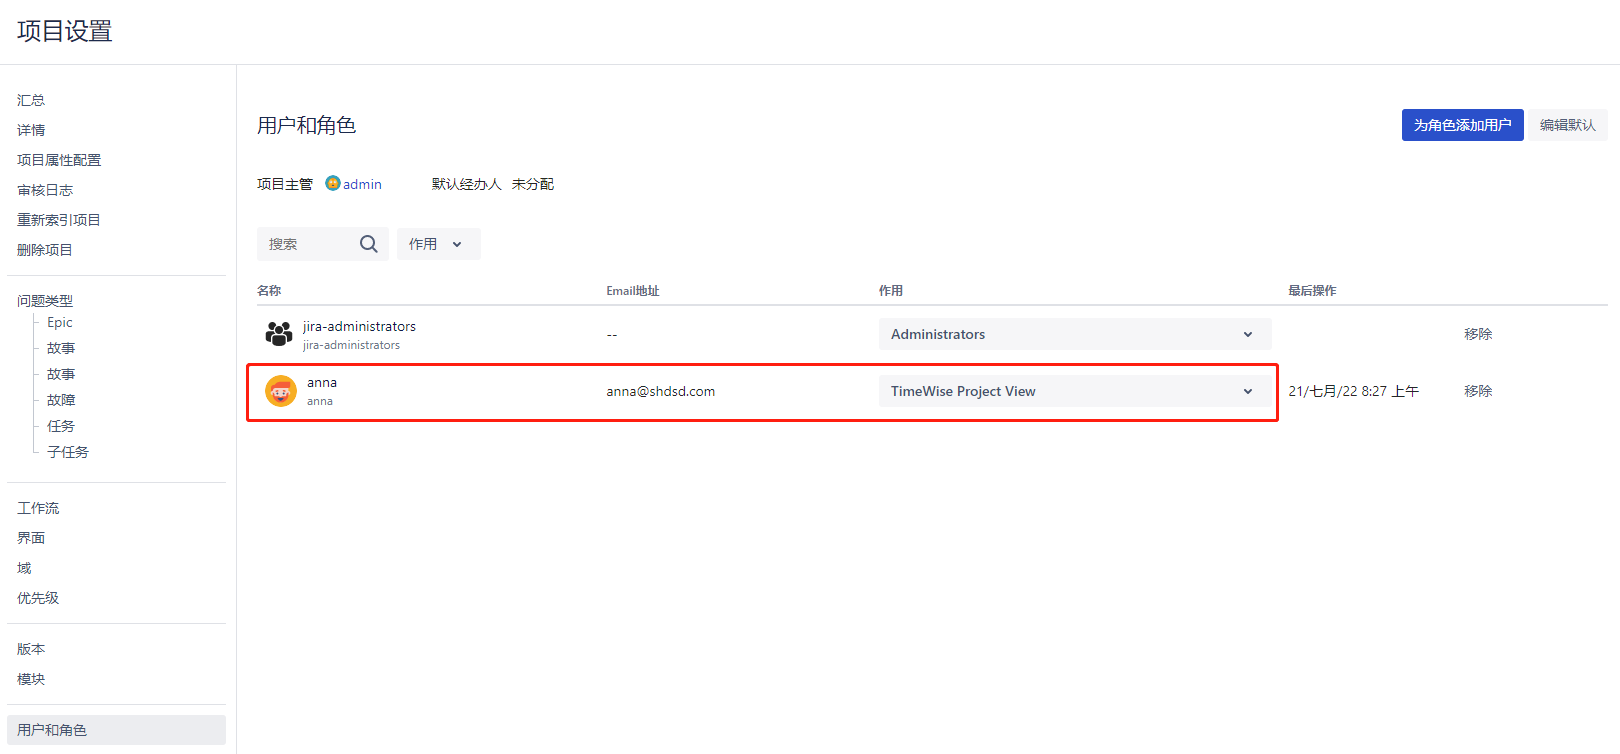The height and width of the screenshot is (754, 1620).
Task: Remove anna using 移除 link
Action: (x=1478, y=391)
